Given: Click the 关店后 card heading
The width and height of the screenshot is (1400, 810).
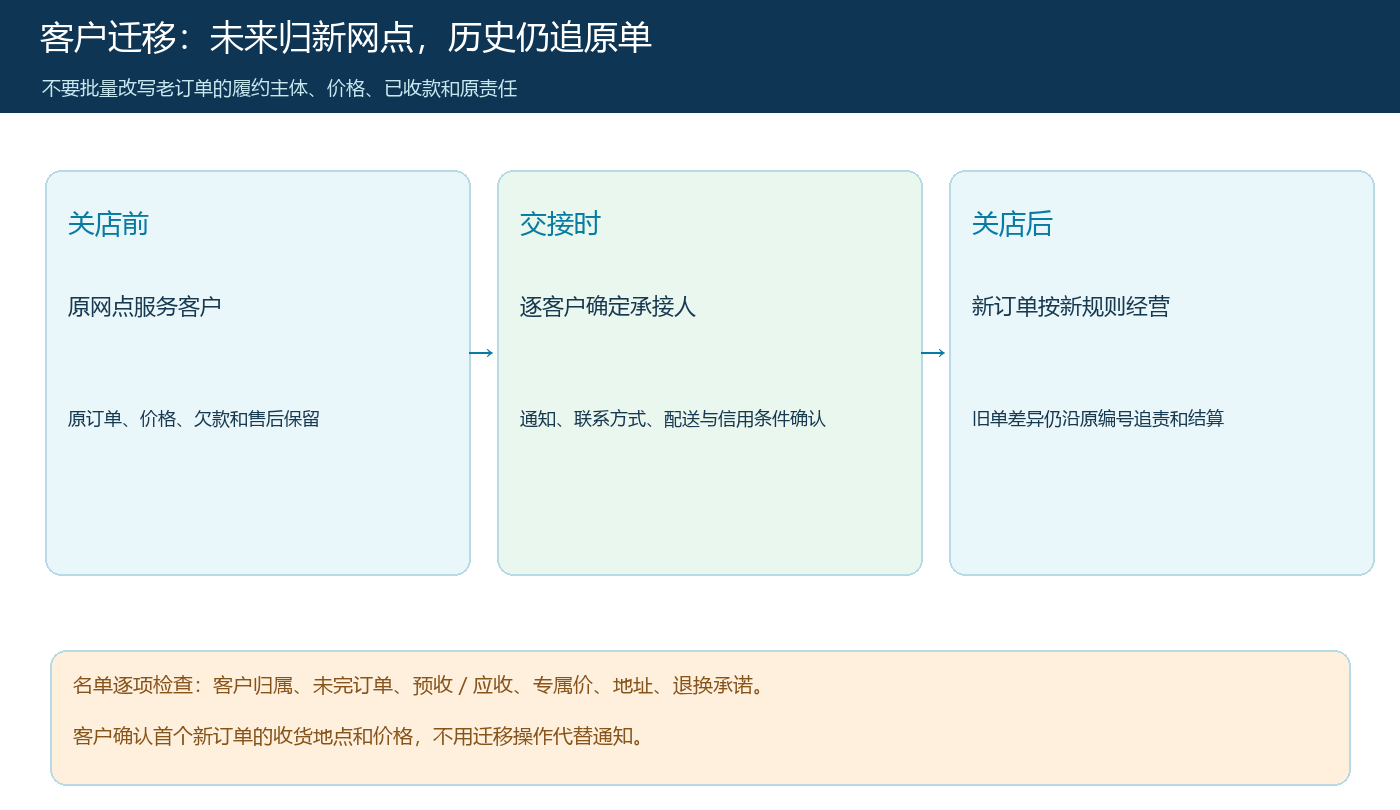Looking at the screenshot, I should [1012, 224].
